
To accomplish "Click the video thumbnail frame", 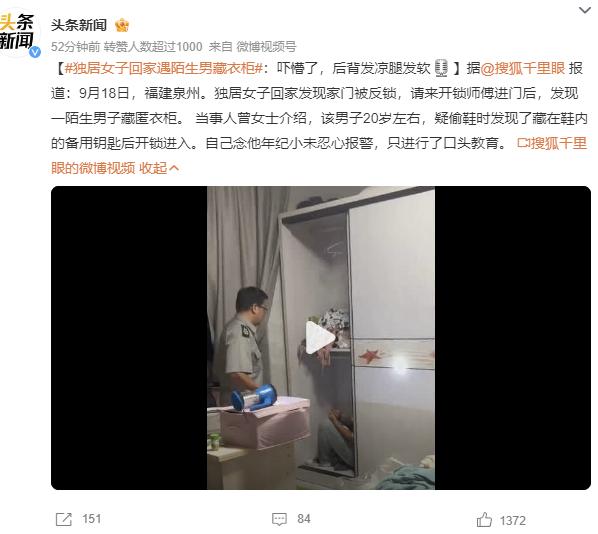I will click(321, 338).
